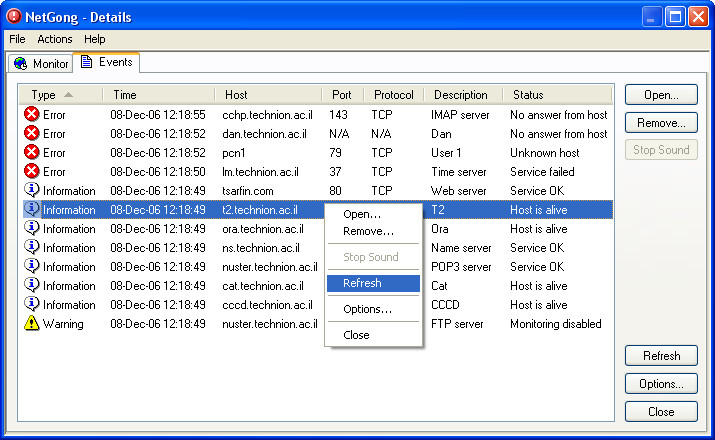Click the document icon on Events tab
The height and width of the screenshot is (440, 715).
coord(86,62)
